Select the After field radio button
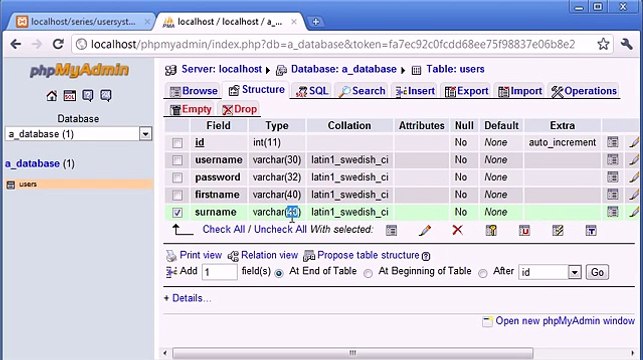The height and width of the screenshot is (360, 643). 483,273
